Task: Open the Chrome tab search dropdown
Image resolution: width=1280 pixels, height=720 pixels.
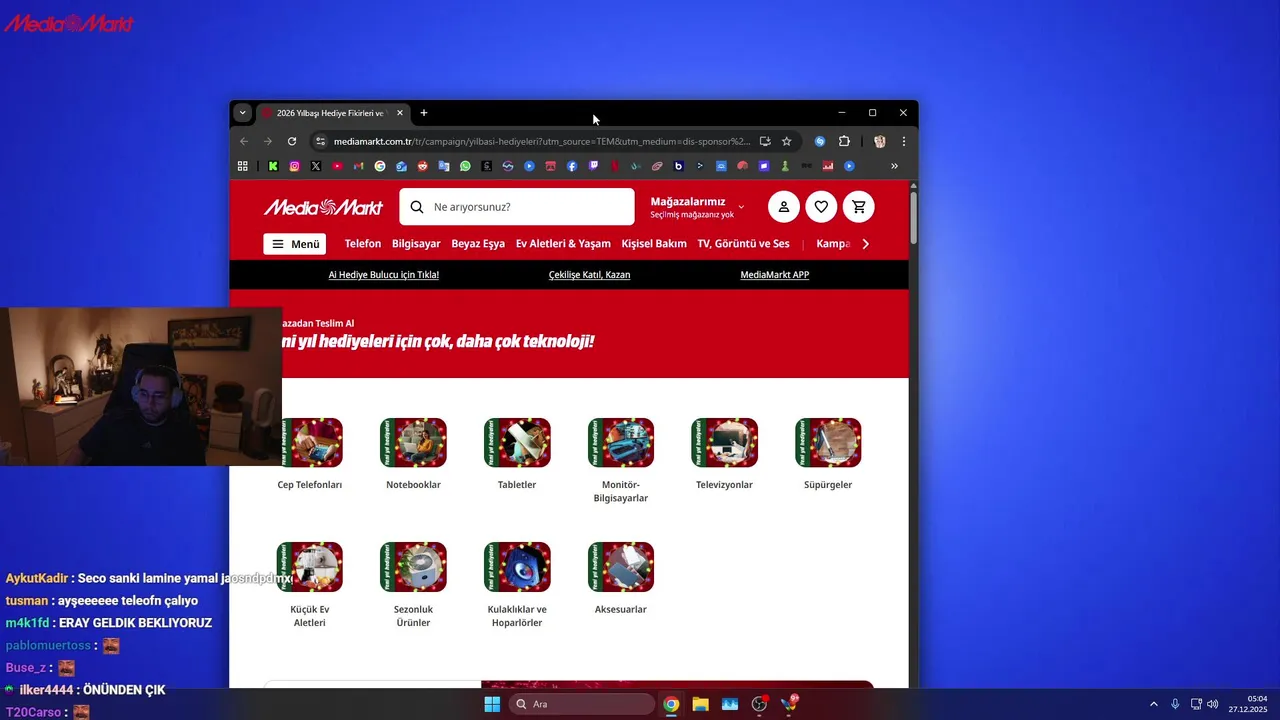Action: 242,113
